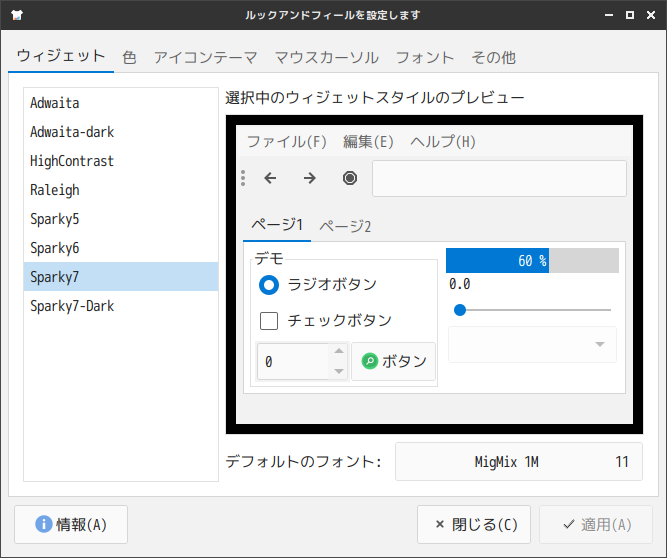Tick the チェックボタン checkbox
This screenshot has width=667, height=558.
(x=269, y=321)
